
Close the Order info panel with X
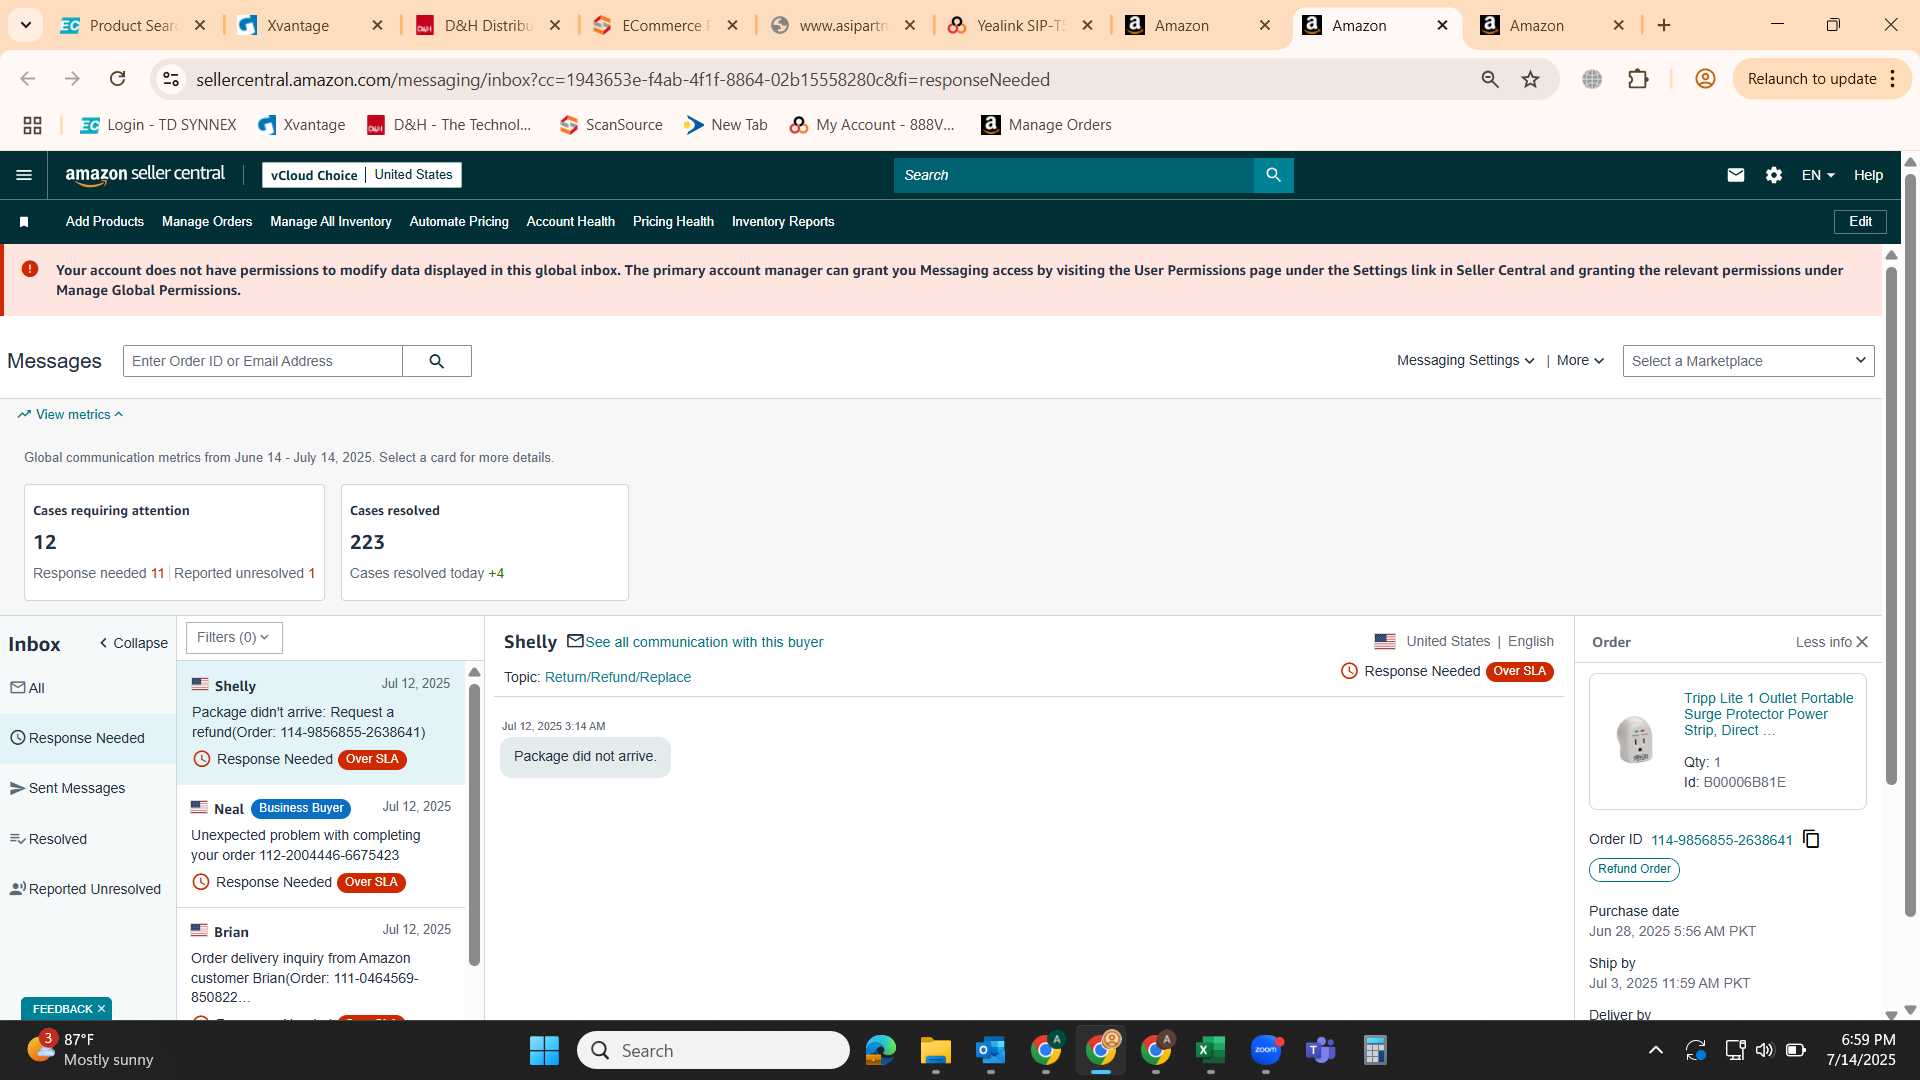pyautogui.click(x=1862, y=642)
